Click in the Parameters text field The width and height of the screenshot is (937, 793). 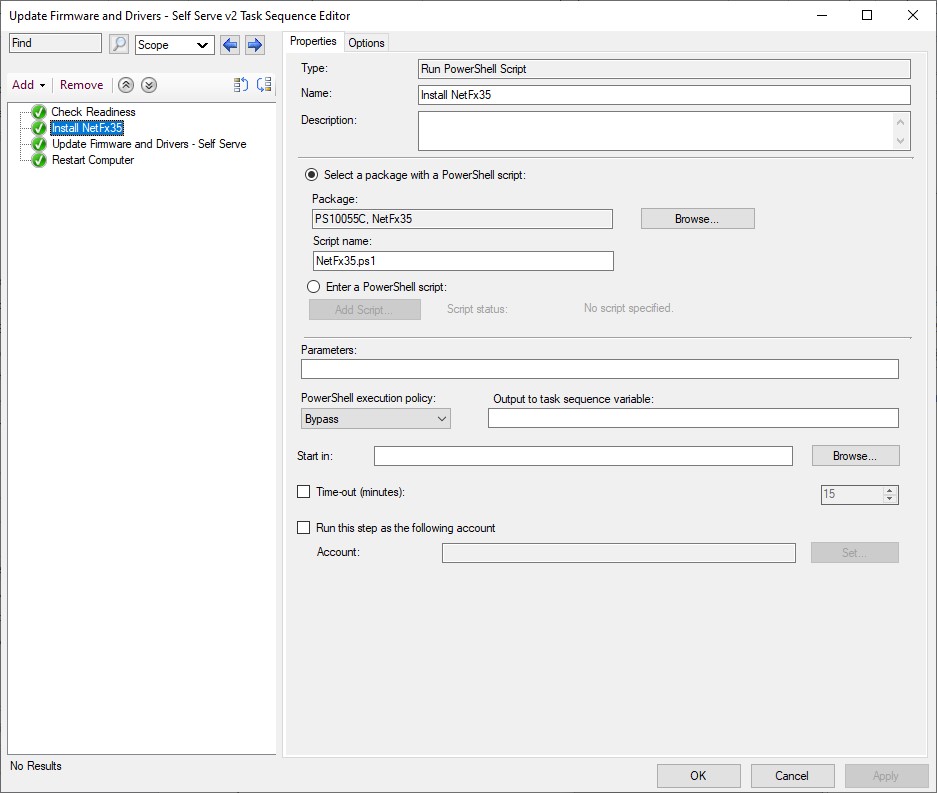[599, 369]
